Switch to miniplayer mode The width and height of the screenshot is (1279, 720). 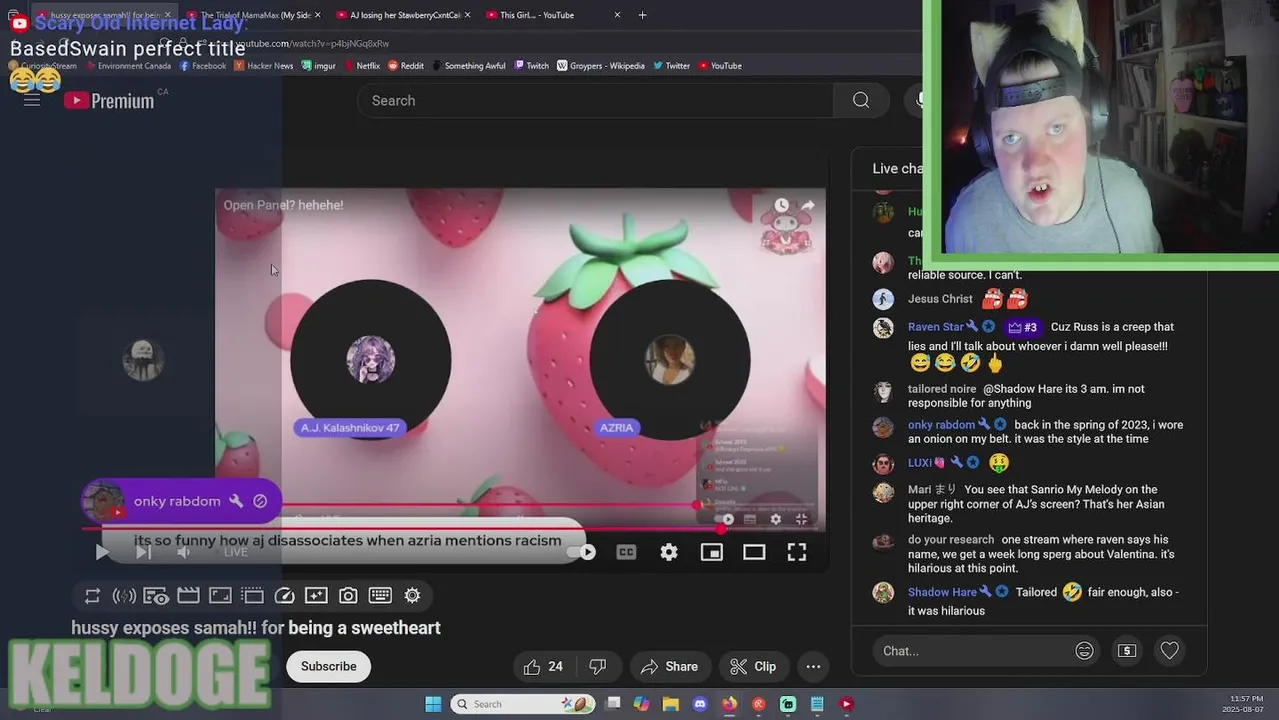coord(712,552)
